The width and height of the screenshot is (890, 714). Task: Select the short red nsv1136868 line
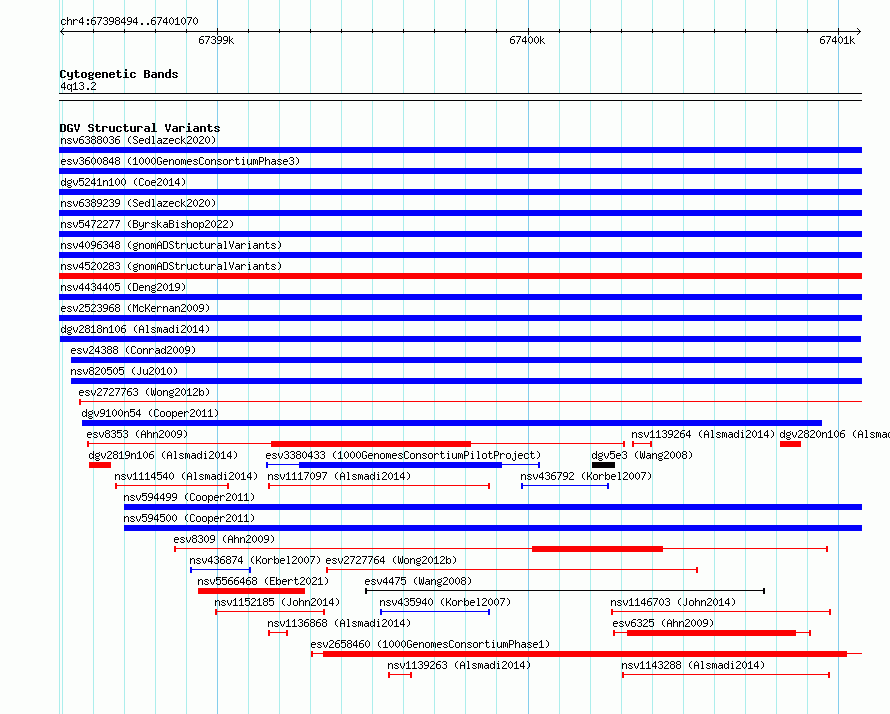tap(278, 633)
